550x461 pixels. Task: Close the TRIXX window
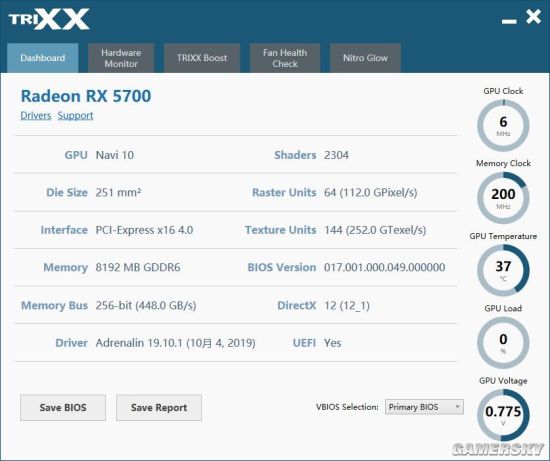(x=534, y=16)
